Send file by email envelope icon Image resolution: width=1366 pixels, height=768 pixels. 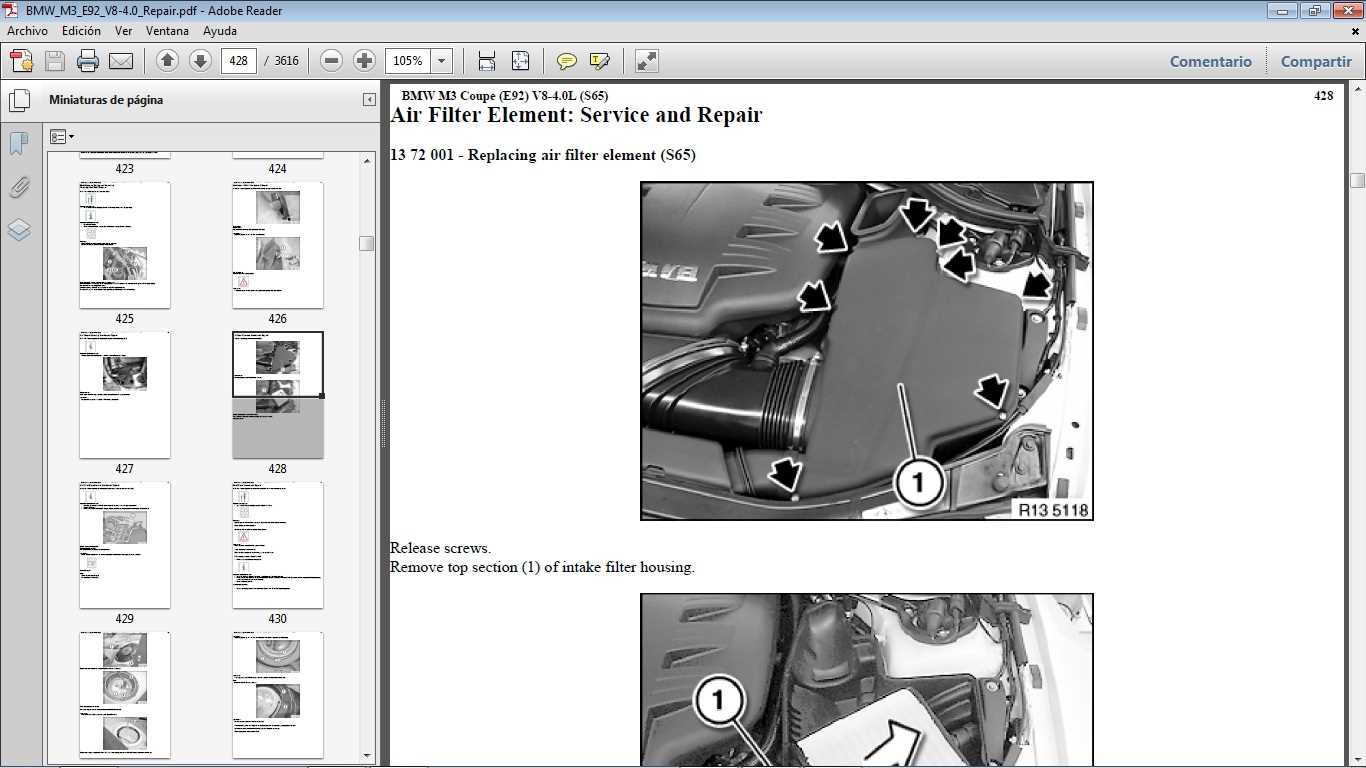point(121,61)
